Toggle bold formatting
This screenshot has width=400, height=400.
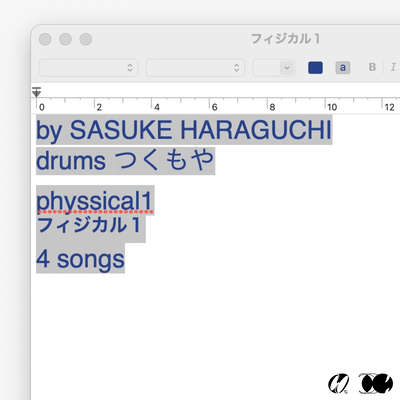click(372, 67)
